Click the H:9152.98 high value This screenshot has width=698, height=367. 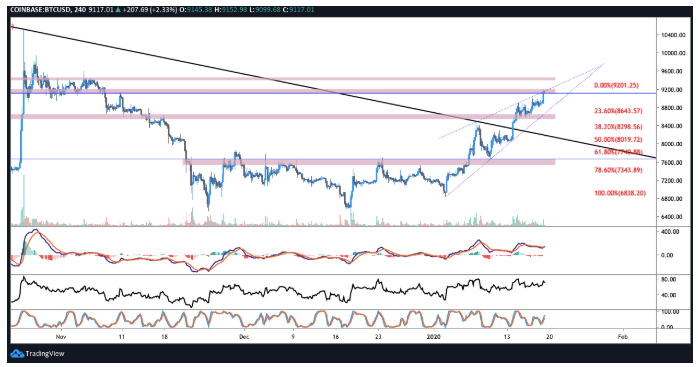(x=231, y=9)
